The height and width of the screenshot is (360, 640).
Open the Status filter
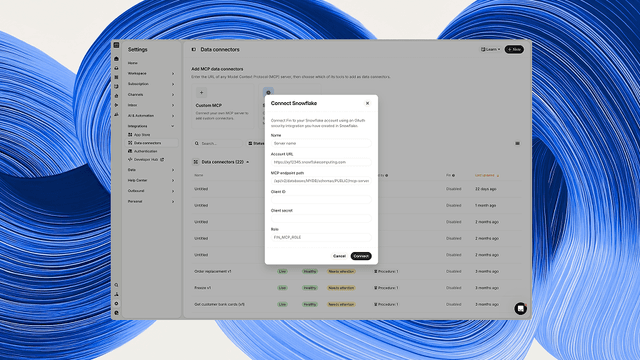(256, 144)
